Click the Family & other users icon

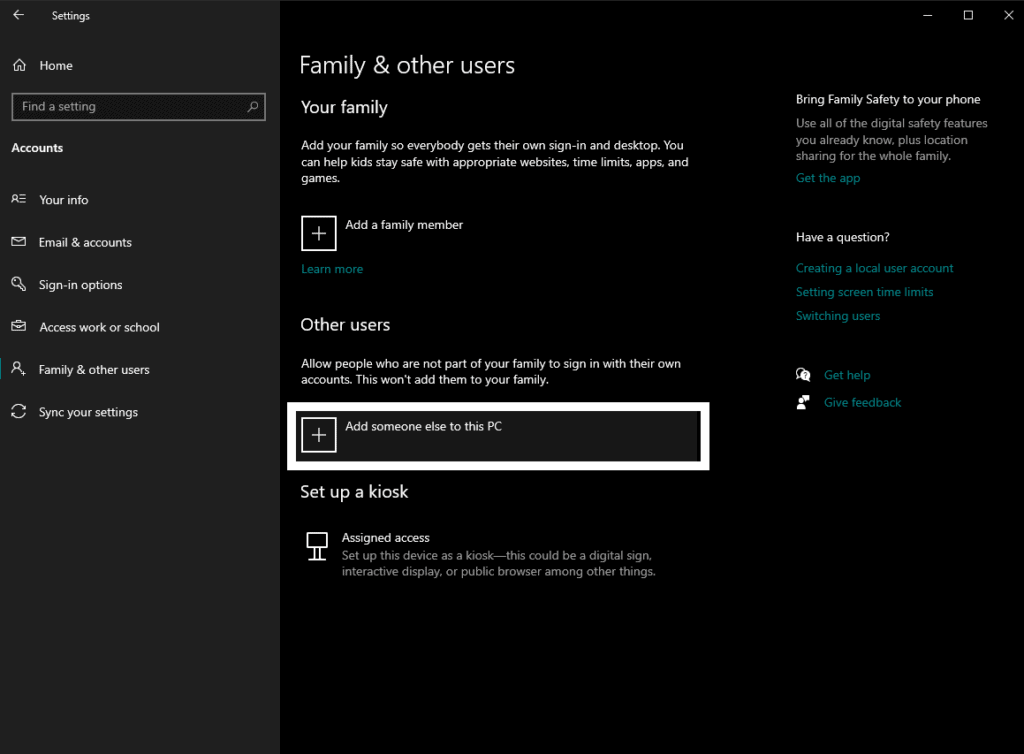(20, 369)
